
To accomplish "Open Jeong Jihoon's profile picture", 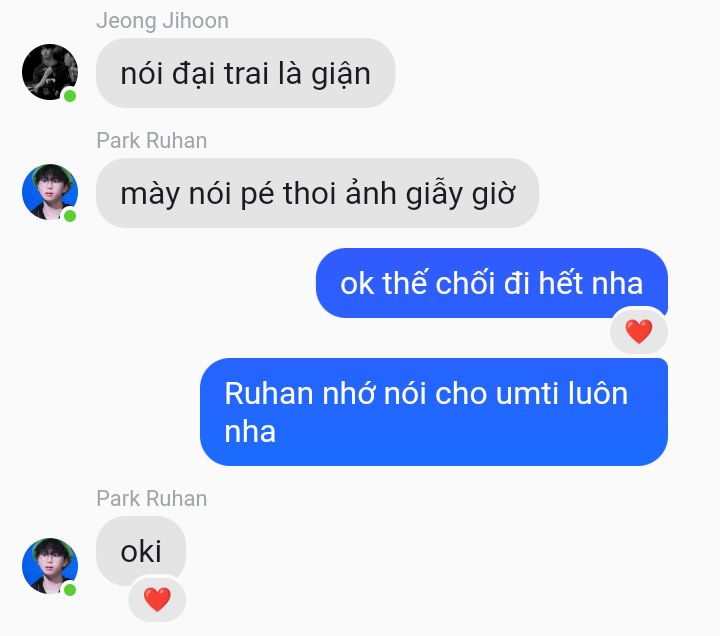I will (x=50, y=72).
